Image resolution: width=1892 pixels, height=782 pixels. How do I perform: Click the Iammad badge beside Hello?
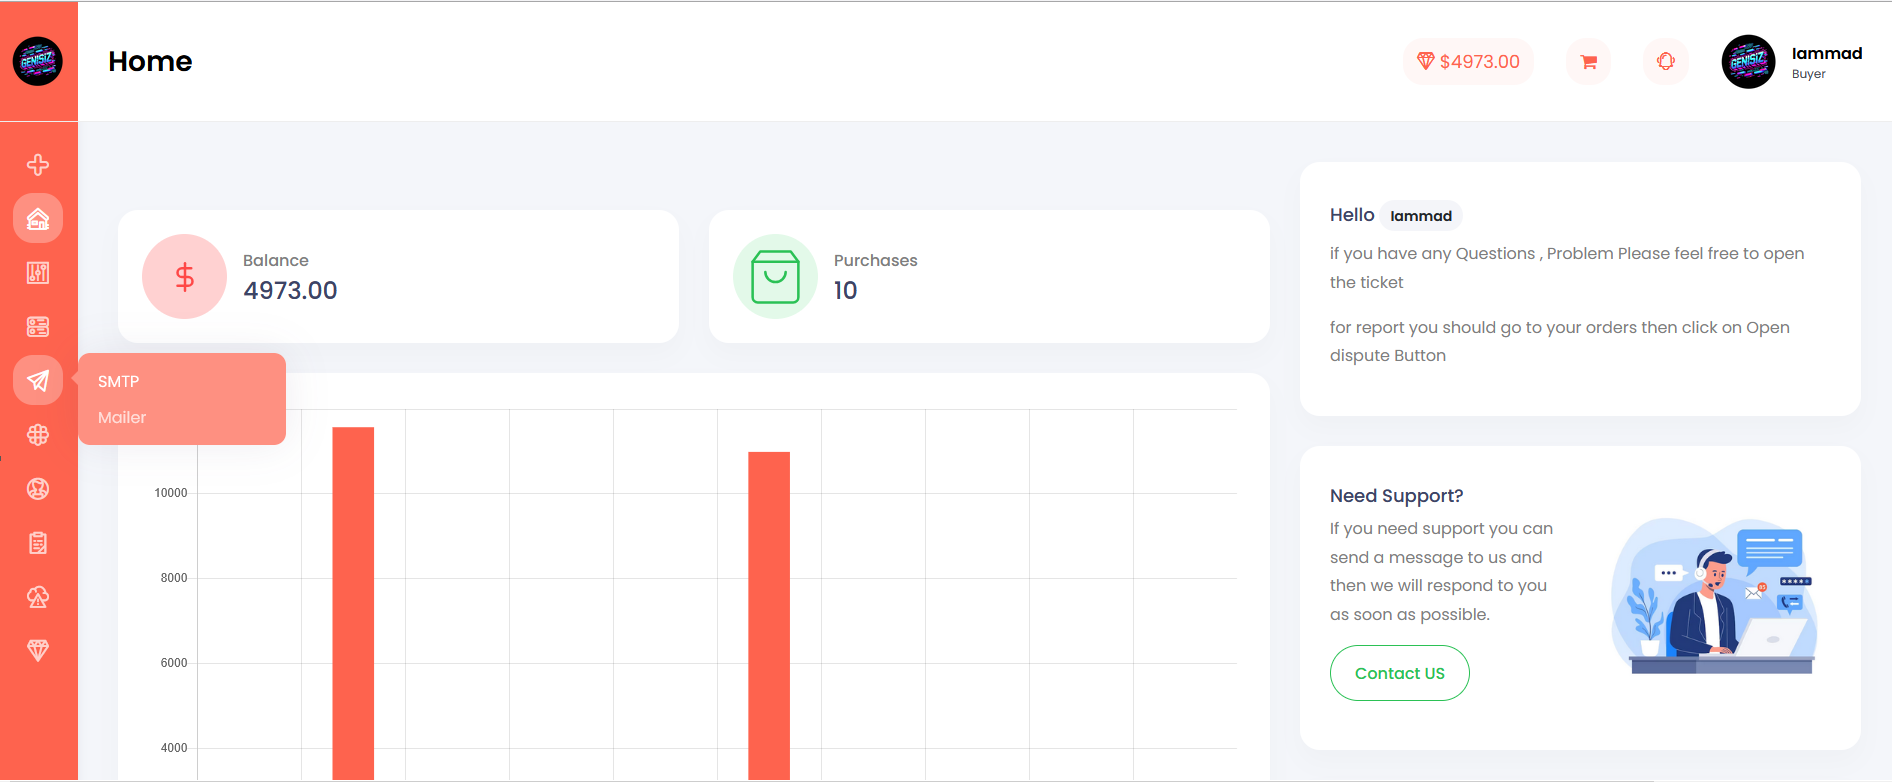click(x=1421, y=215)
